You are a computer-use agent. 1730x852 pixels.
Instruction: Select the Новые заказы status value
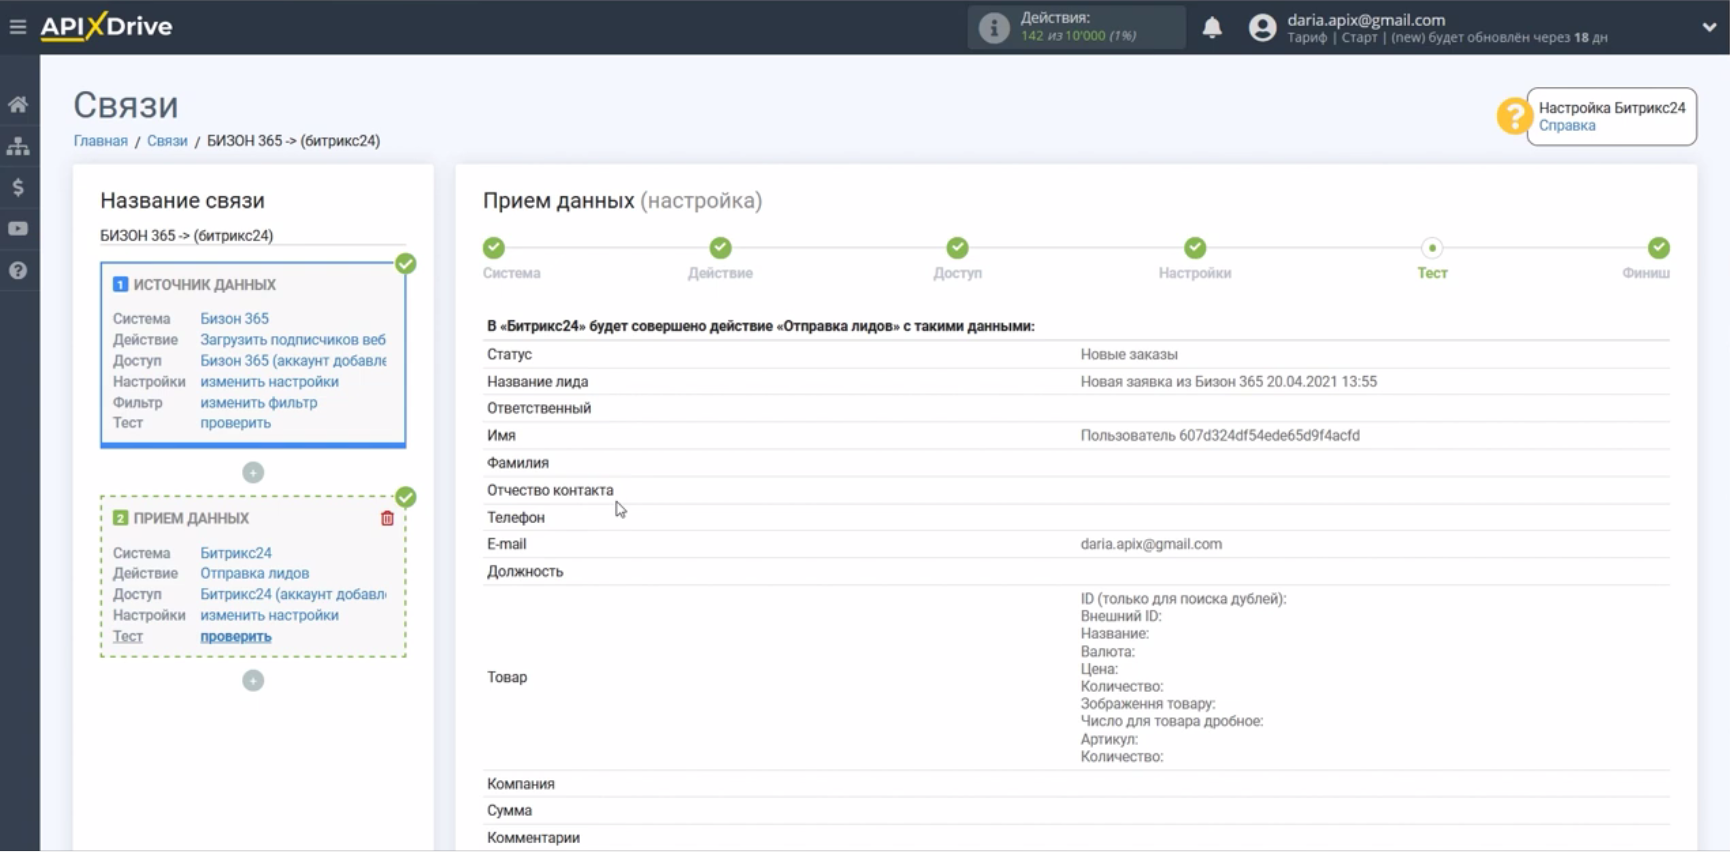click(x=1129, y=355)
